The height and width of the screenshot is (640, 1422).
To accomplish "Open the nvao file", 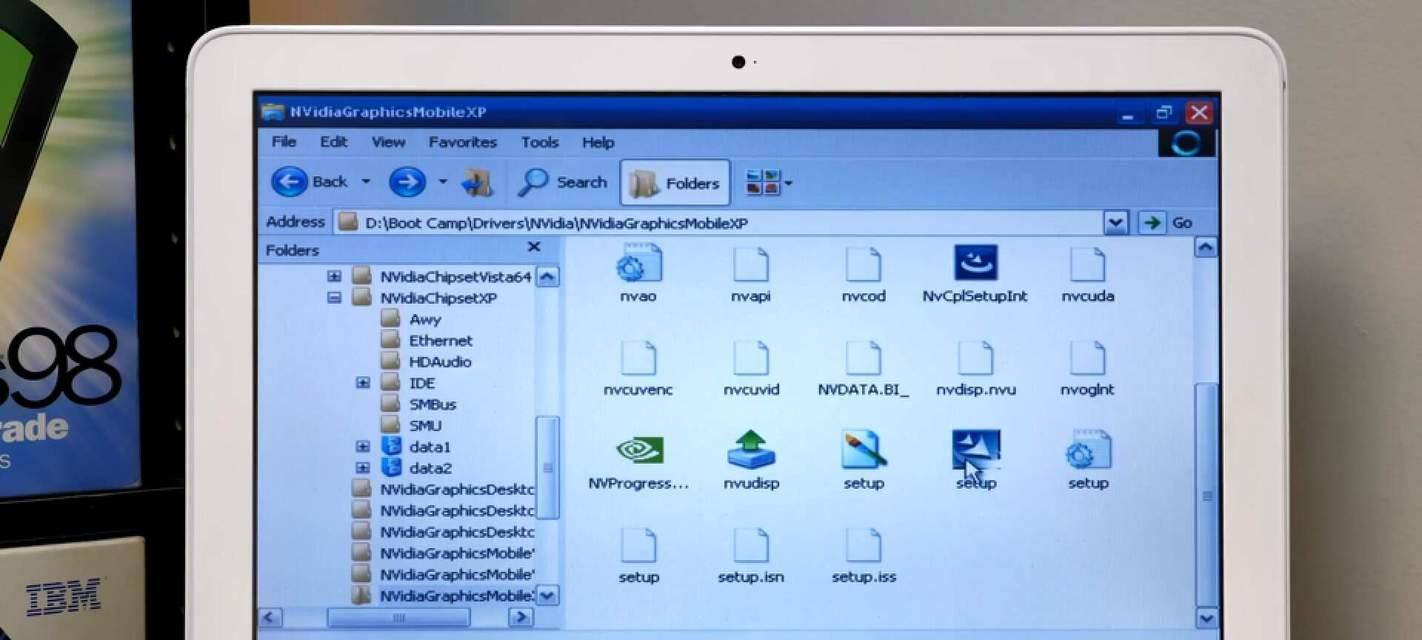I will point(638,275).
